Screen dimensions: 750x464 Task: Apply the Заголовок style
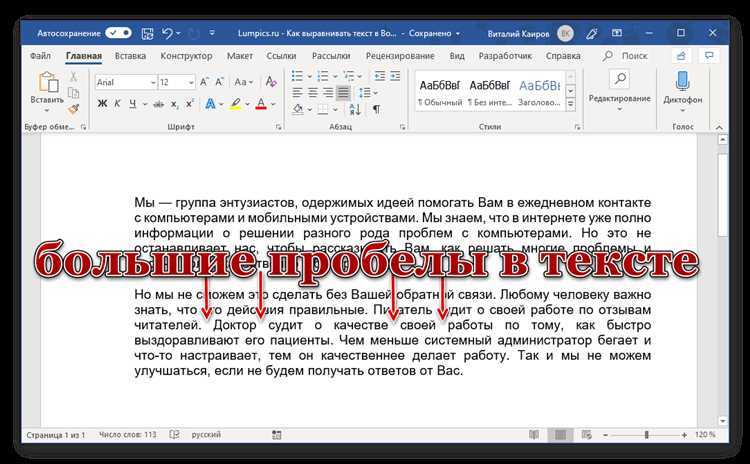point(539,93)
